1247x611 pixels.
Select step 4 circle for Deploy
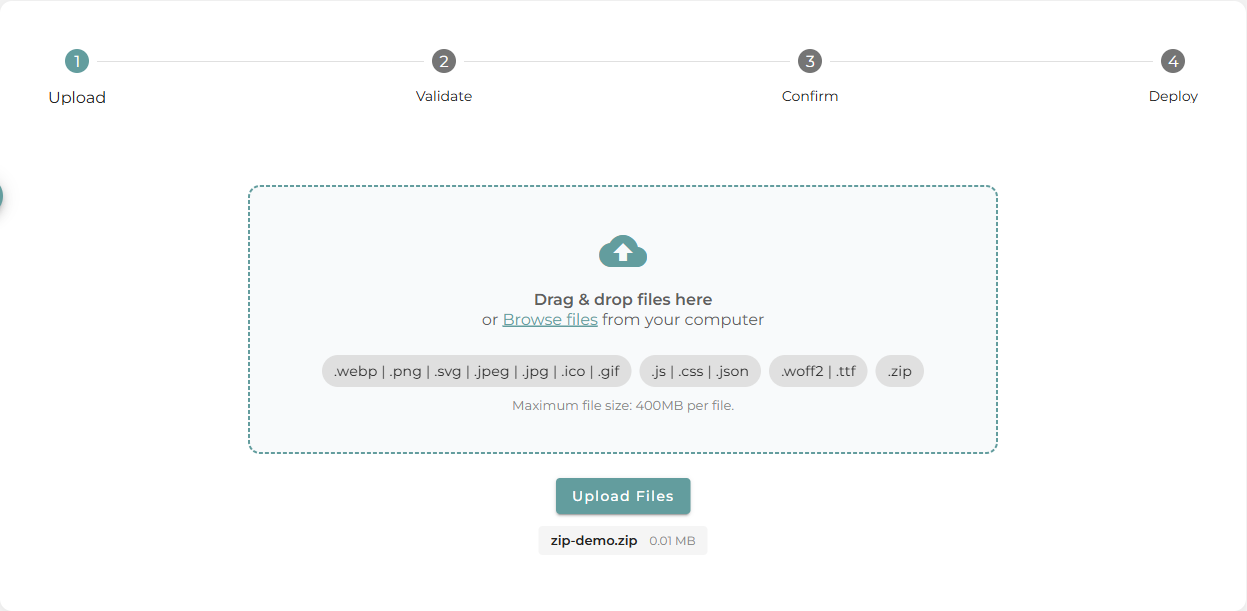[x=1173, y=61]
